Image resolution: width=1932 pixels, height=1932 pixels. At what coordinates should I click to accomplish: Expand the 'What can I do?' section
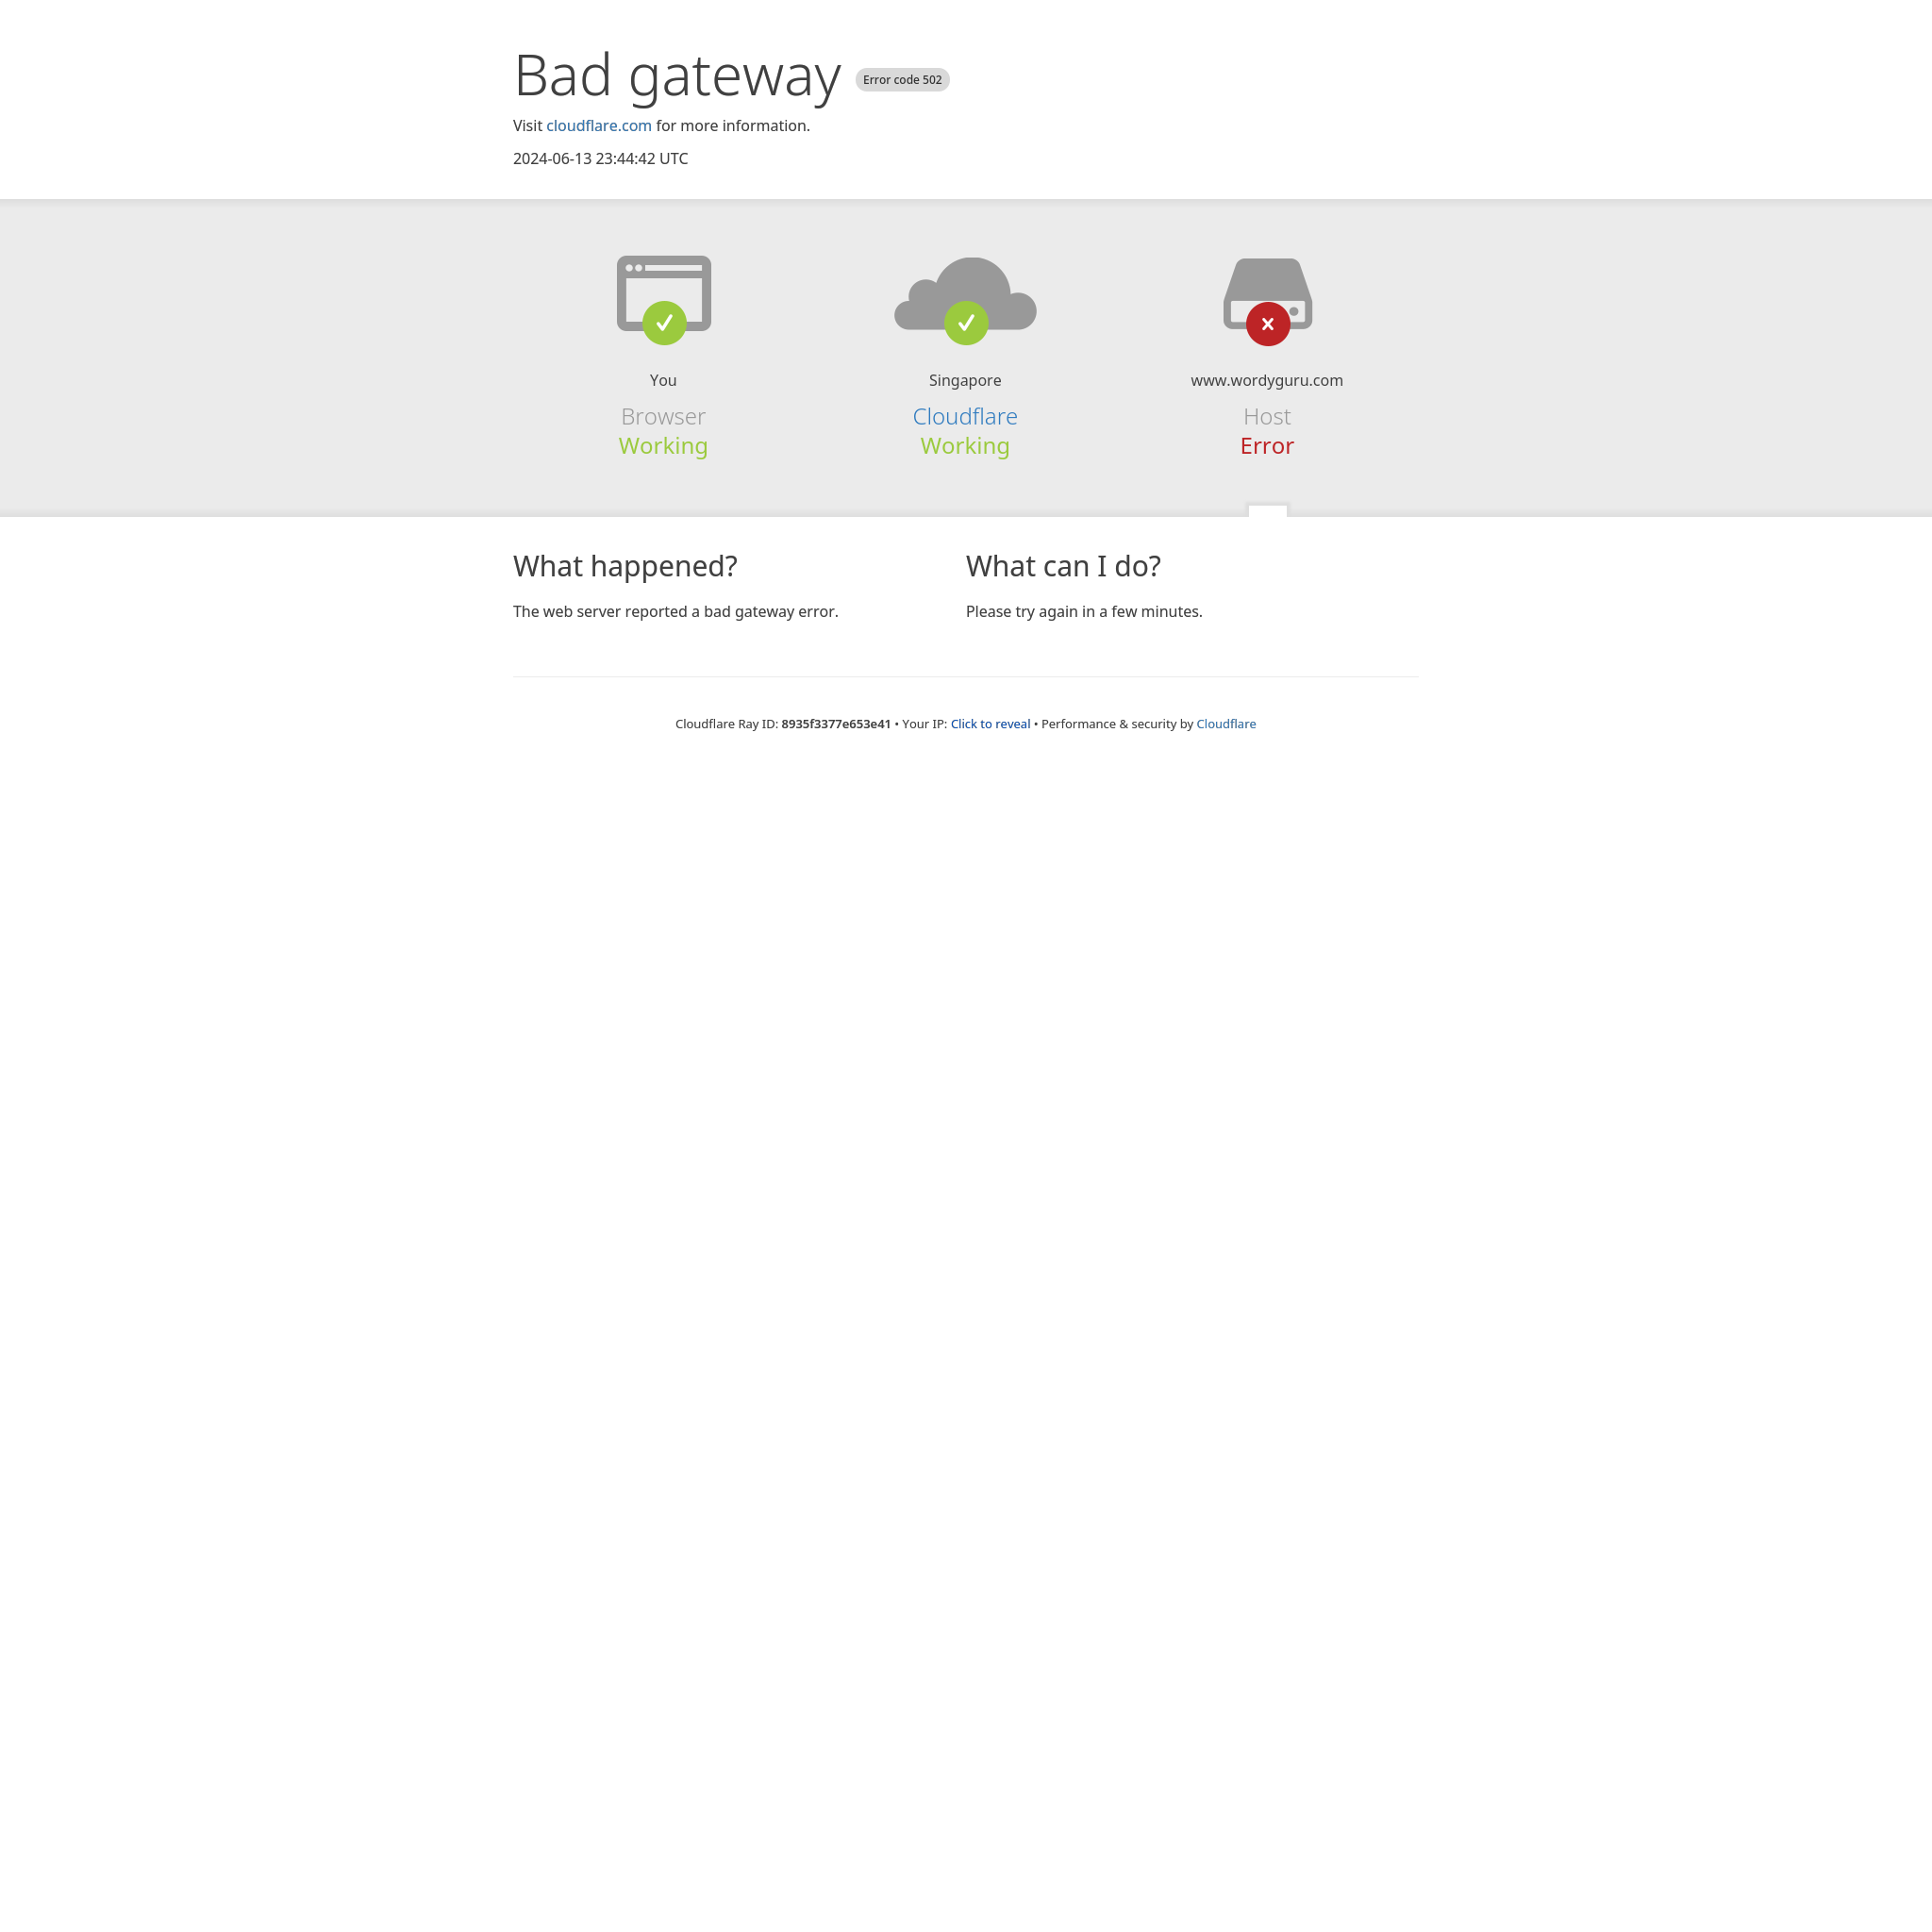click(x=1063, y=564)
